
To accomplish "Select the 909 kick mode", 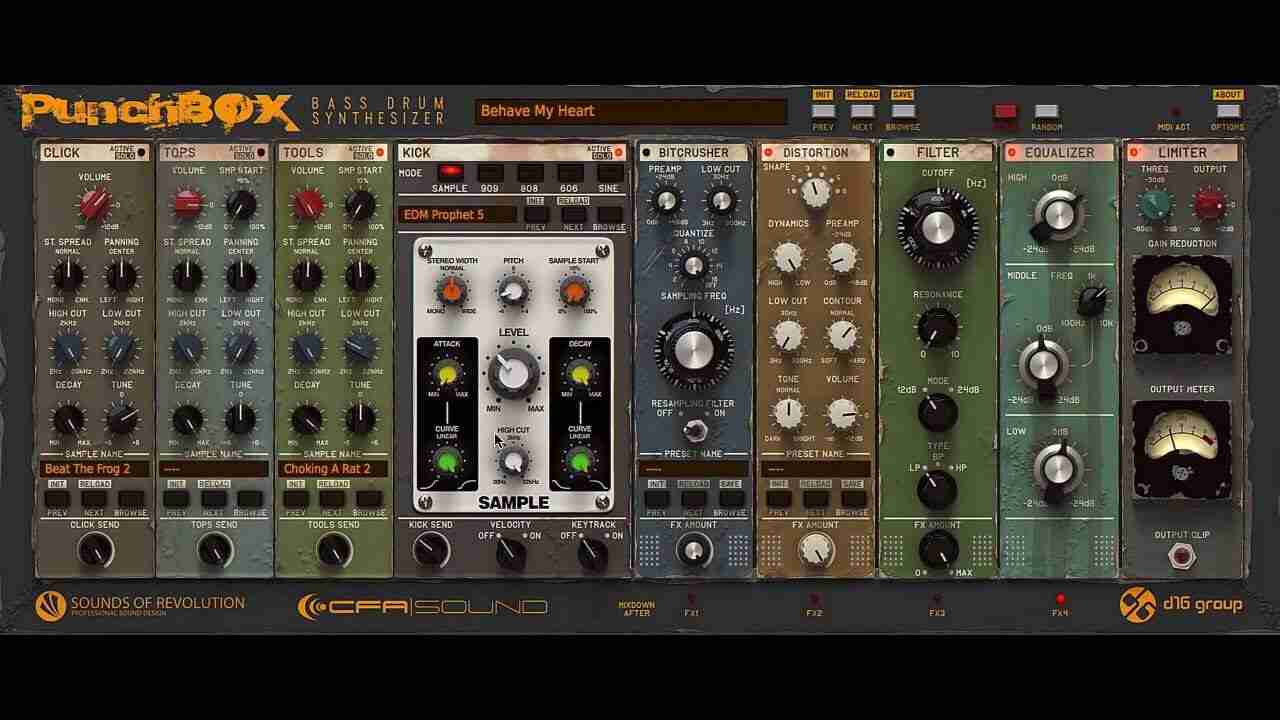I will pyautogui.click(x=489, y=172).
